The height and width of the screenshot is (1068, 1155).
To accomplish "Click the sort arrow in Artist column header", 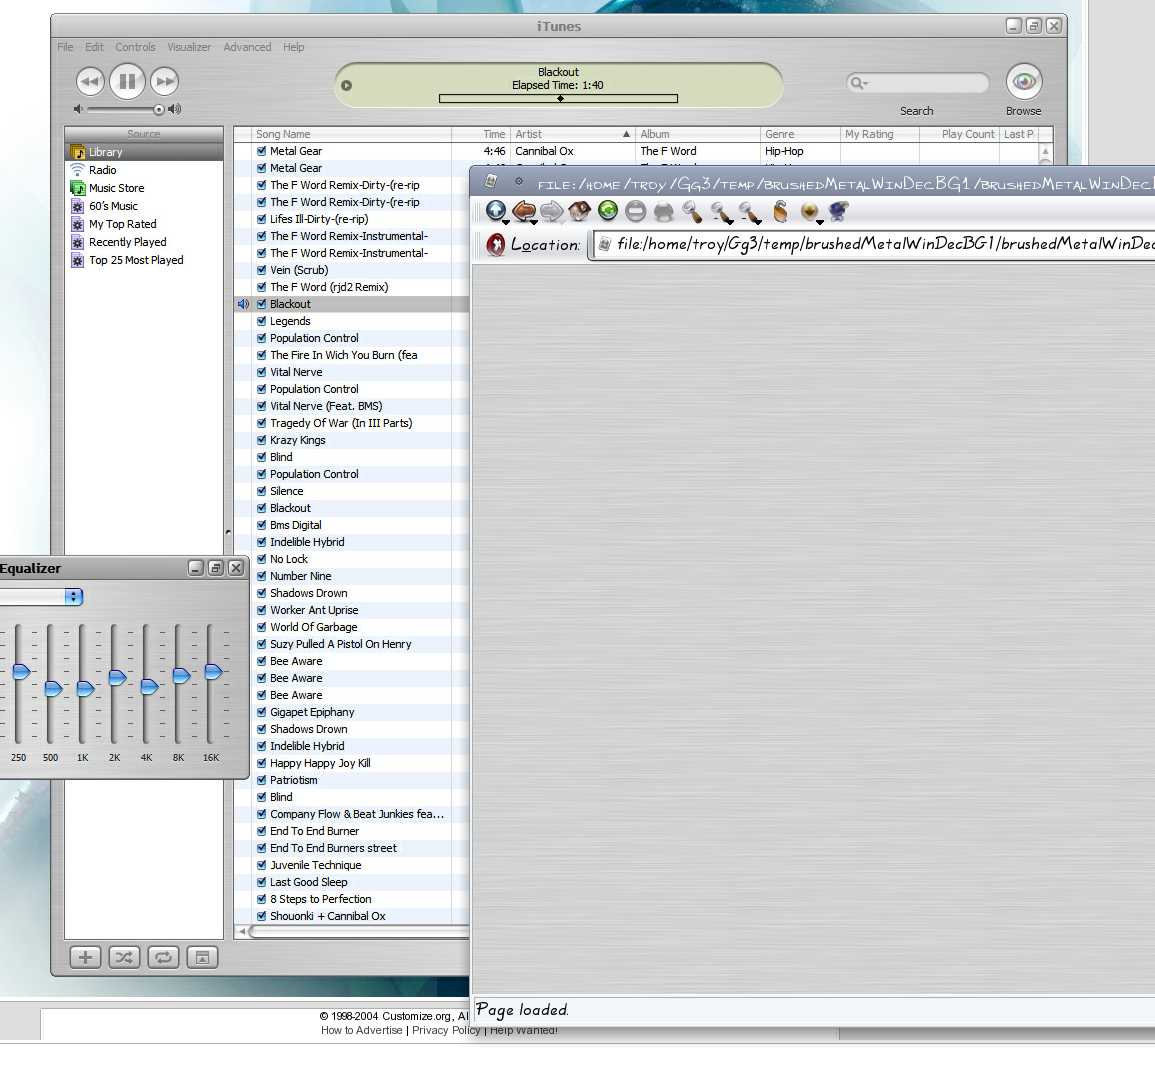I will 626,134.
